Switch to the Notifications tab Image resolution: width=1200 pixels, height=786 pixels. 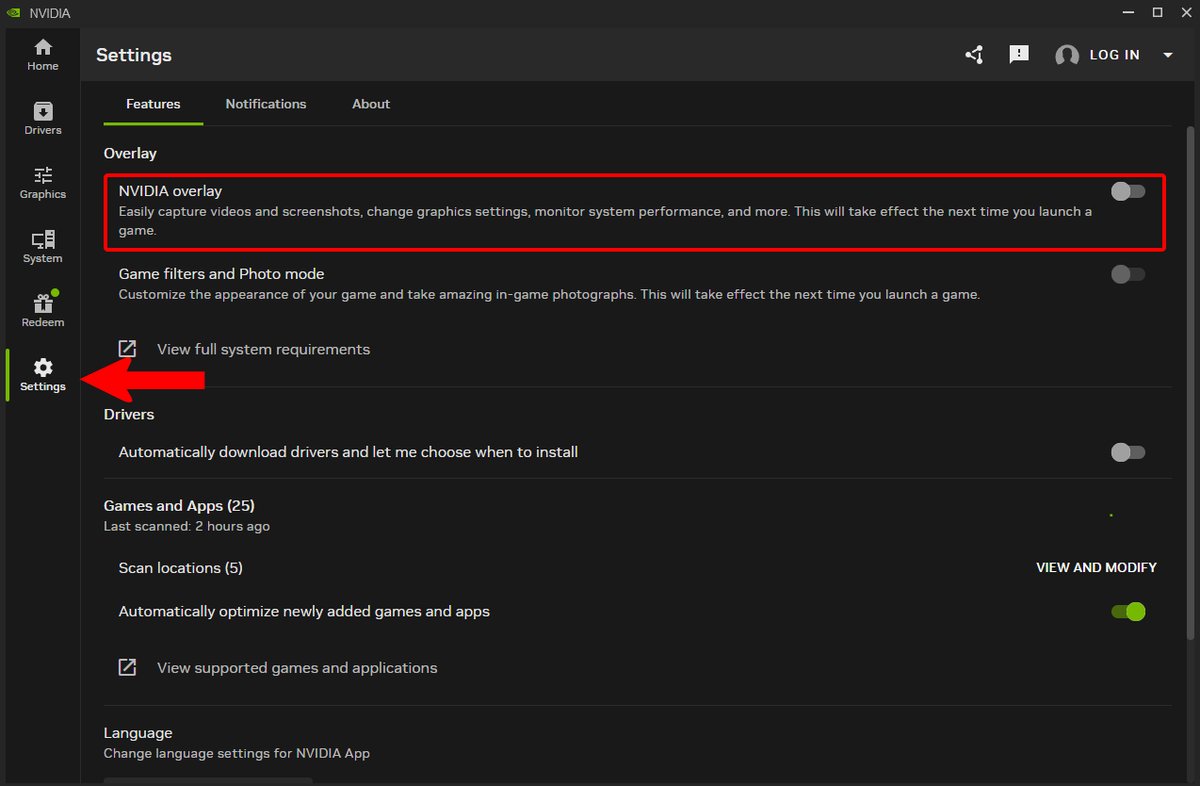click(265, 104)
